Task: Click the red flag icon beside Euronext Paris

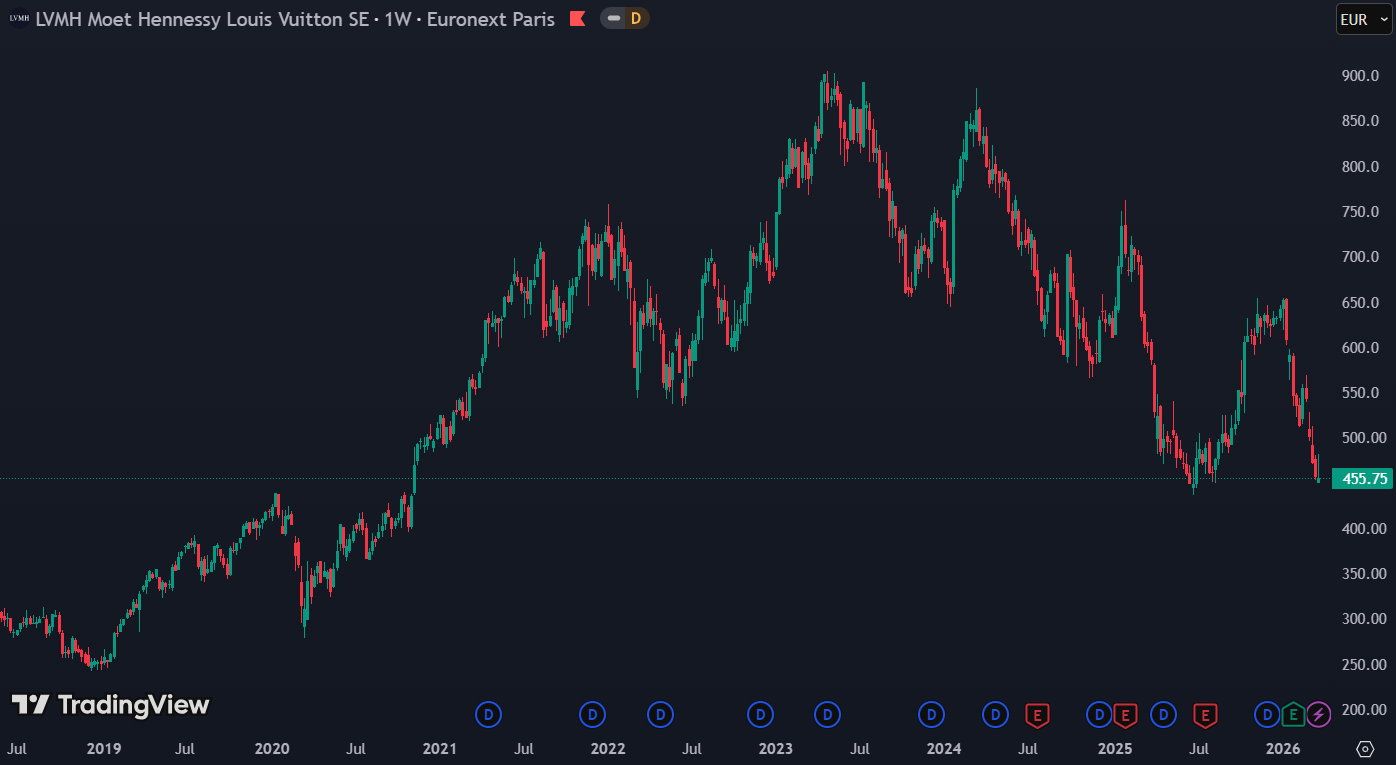Action: click(577, 19)
